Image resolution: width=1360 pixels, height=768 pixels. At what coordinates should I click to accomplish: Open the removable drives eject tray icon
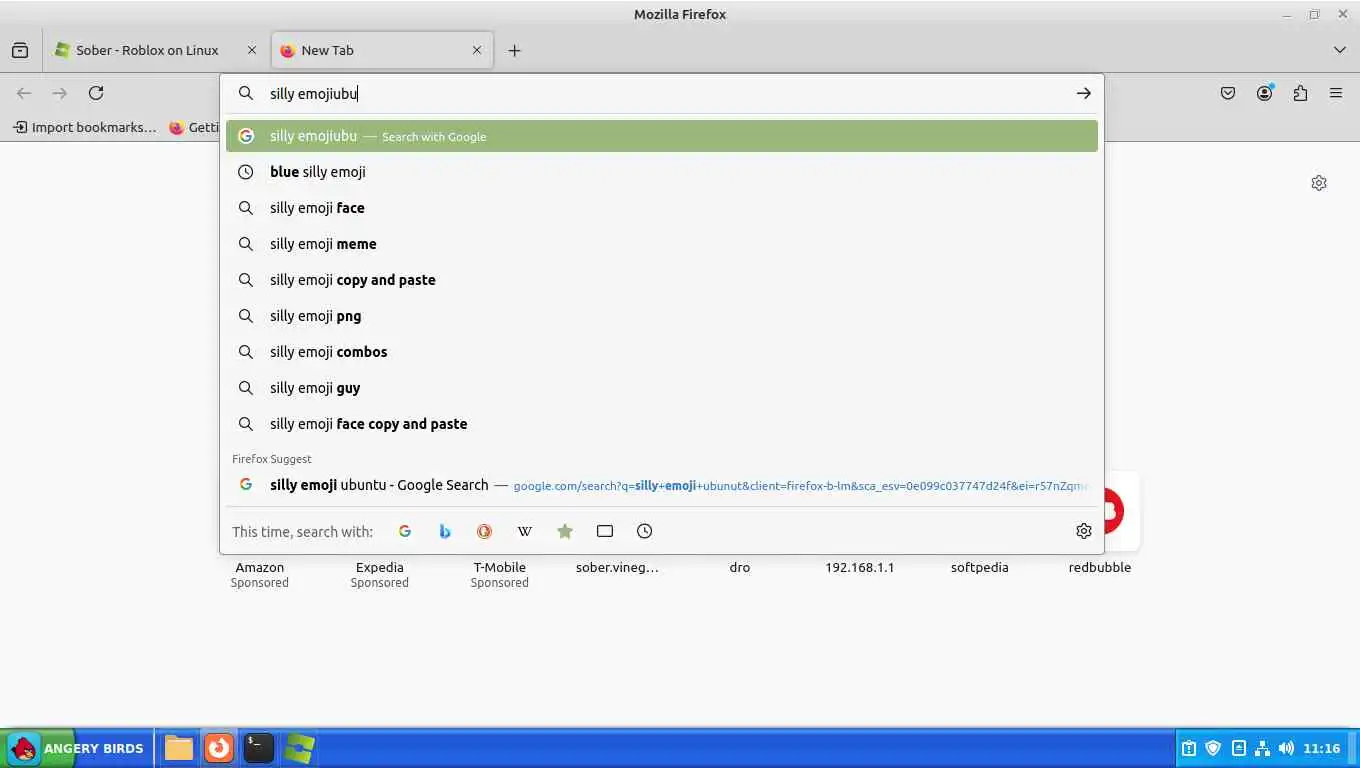(1238, 748)
